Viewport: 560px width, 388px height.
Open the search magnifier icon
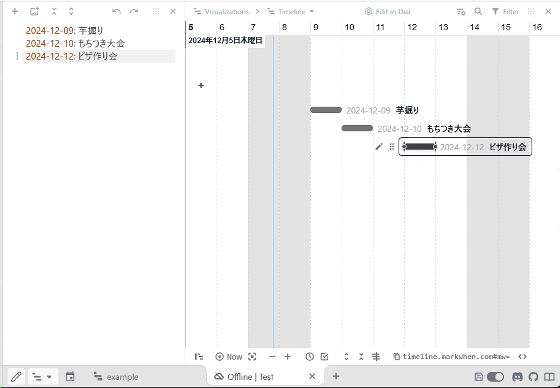click(x=478, y=11)
